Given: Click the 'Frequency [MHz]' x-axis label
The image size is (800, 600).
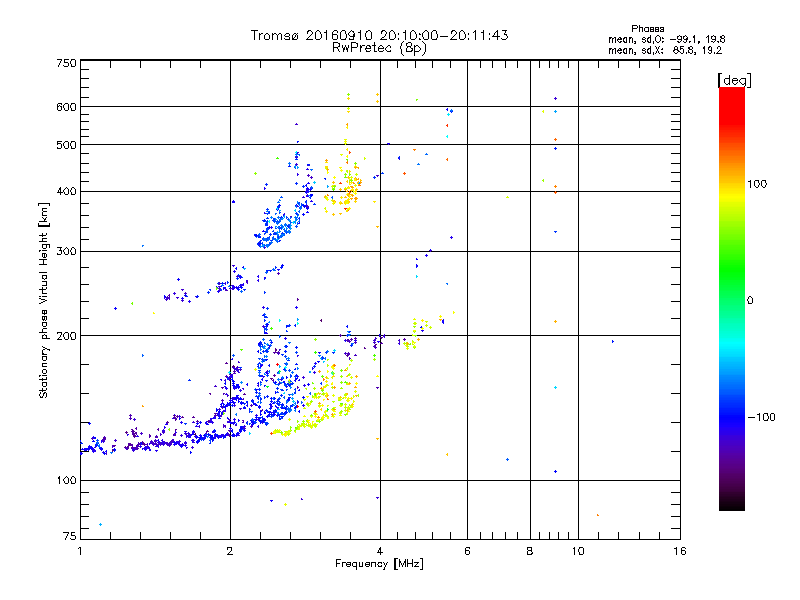Looking at the screenshot, I should (x=379, y=564).
